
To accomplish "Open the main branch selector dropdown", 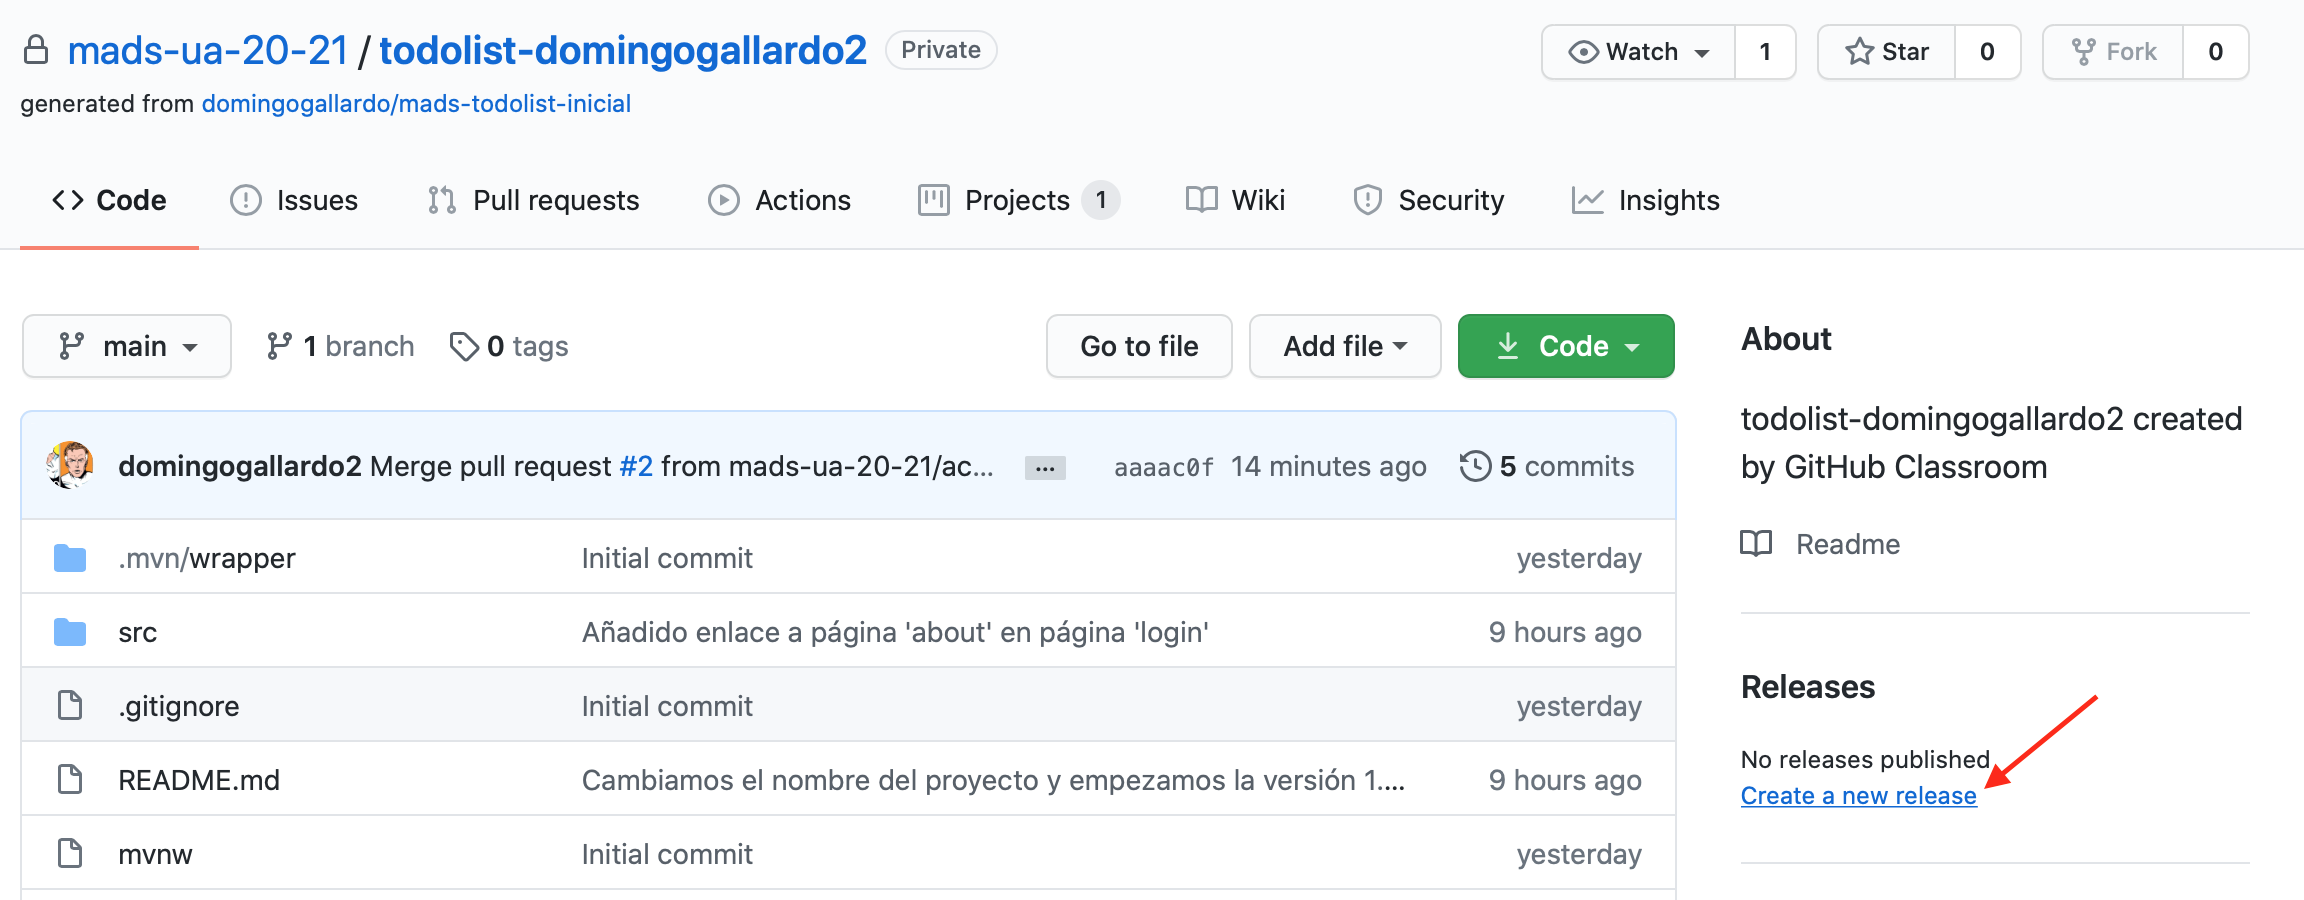I will tap(127, 346).
